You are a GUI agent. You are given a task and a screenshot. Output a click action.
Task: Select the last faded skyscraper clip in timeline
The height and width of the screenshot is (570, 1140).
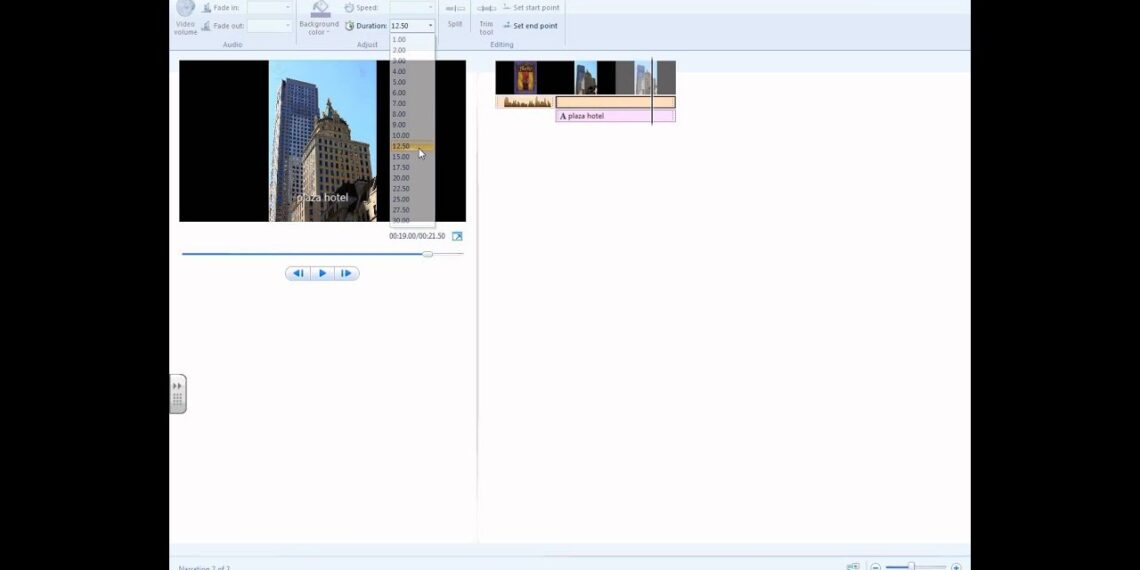[646, 78]
